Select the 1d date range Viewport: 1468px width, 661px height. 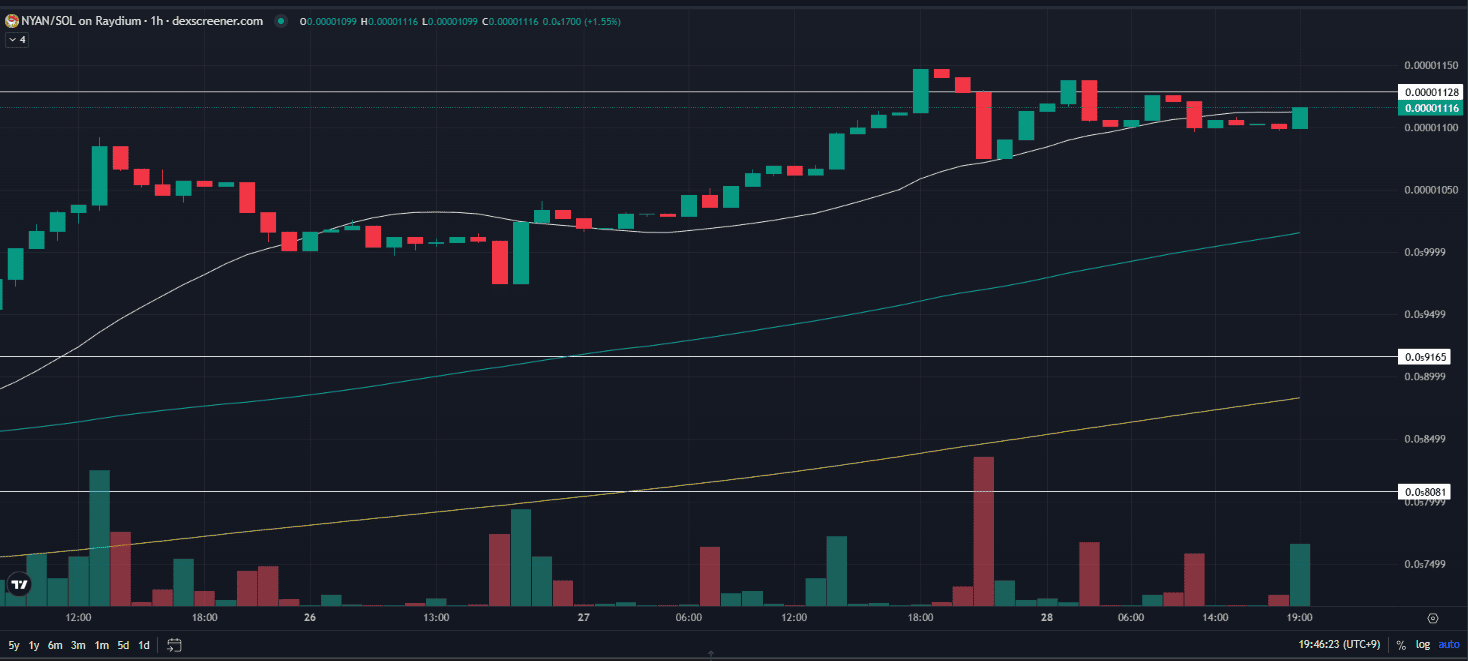(x=144, y=645)
